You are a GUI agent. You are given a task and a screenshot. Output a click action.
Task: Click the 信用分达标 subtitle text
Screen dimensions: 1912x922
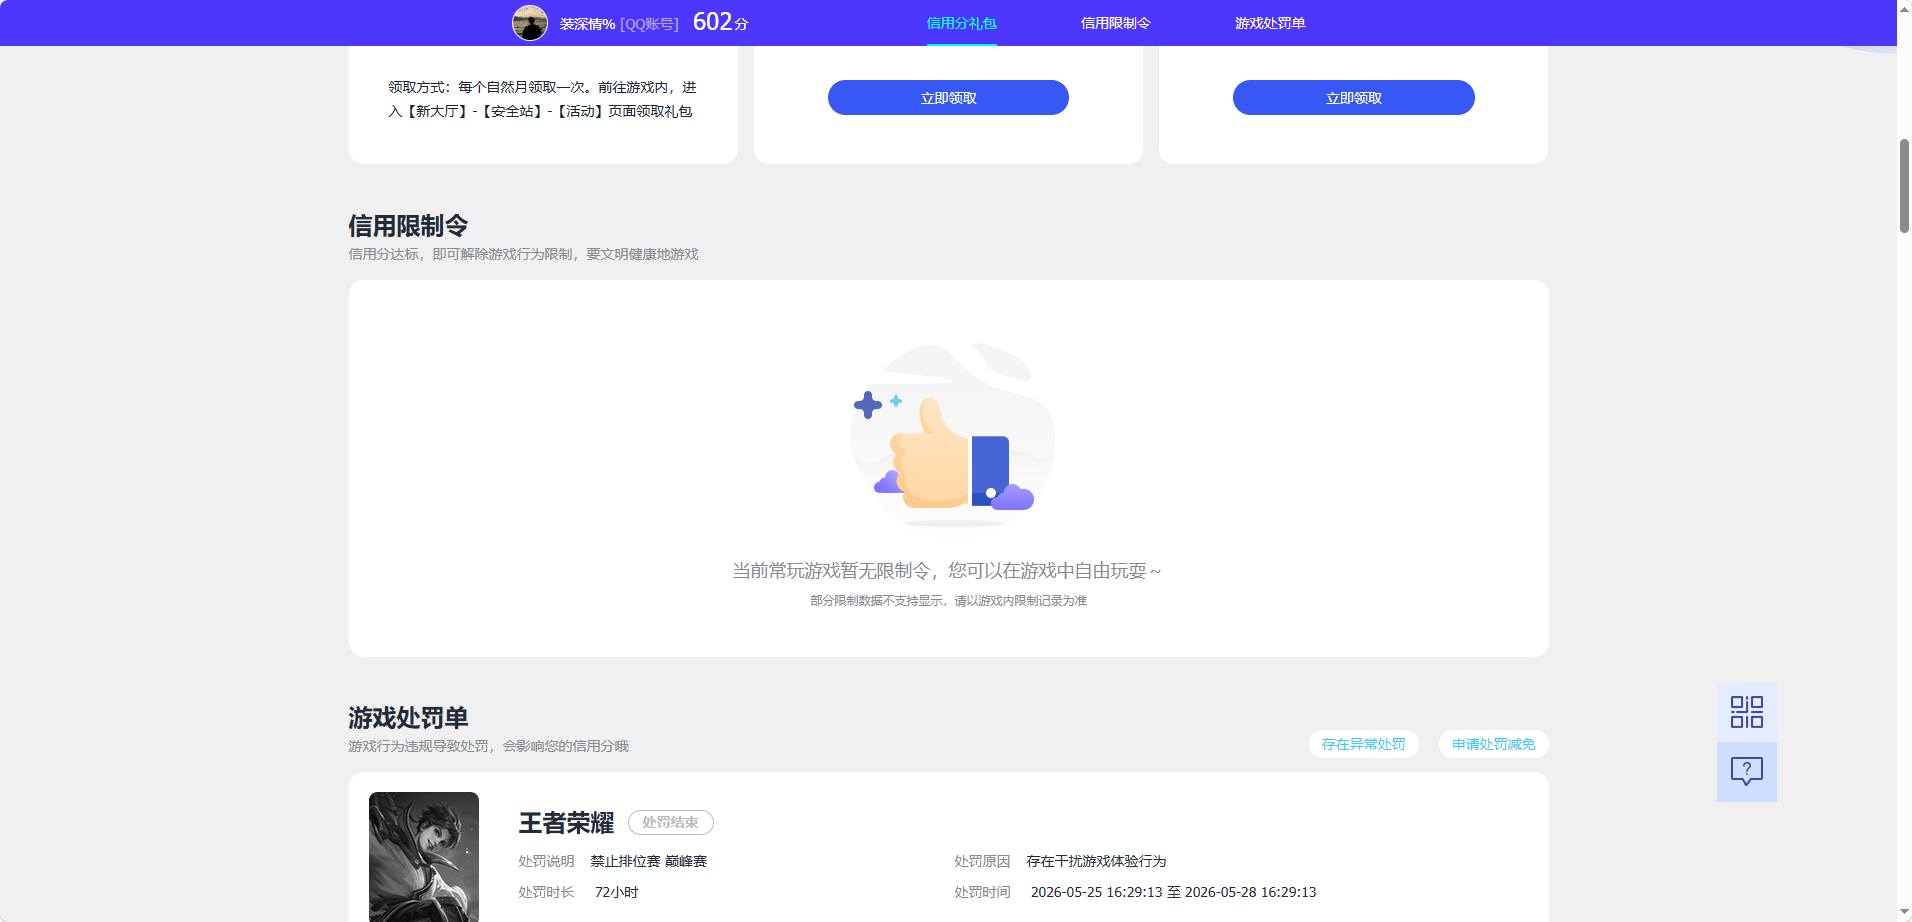(523, 254)
